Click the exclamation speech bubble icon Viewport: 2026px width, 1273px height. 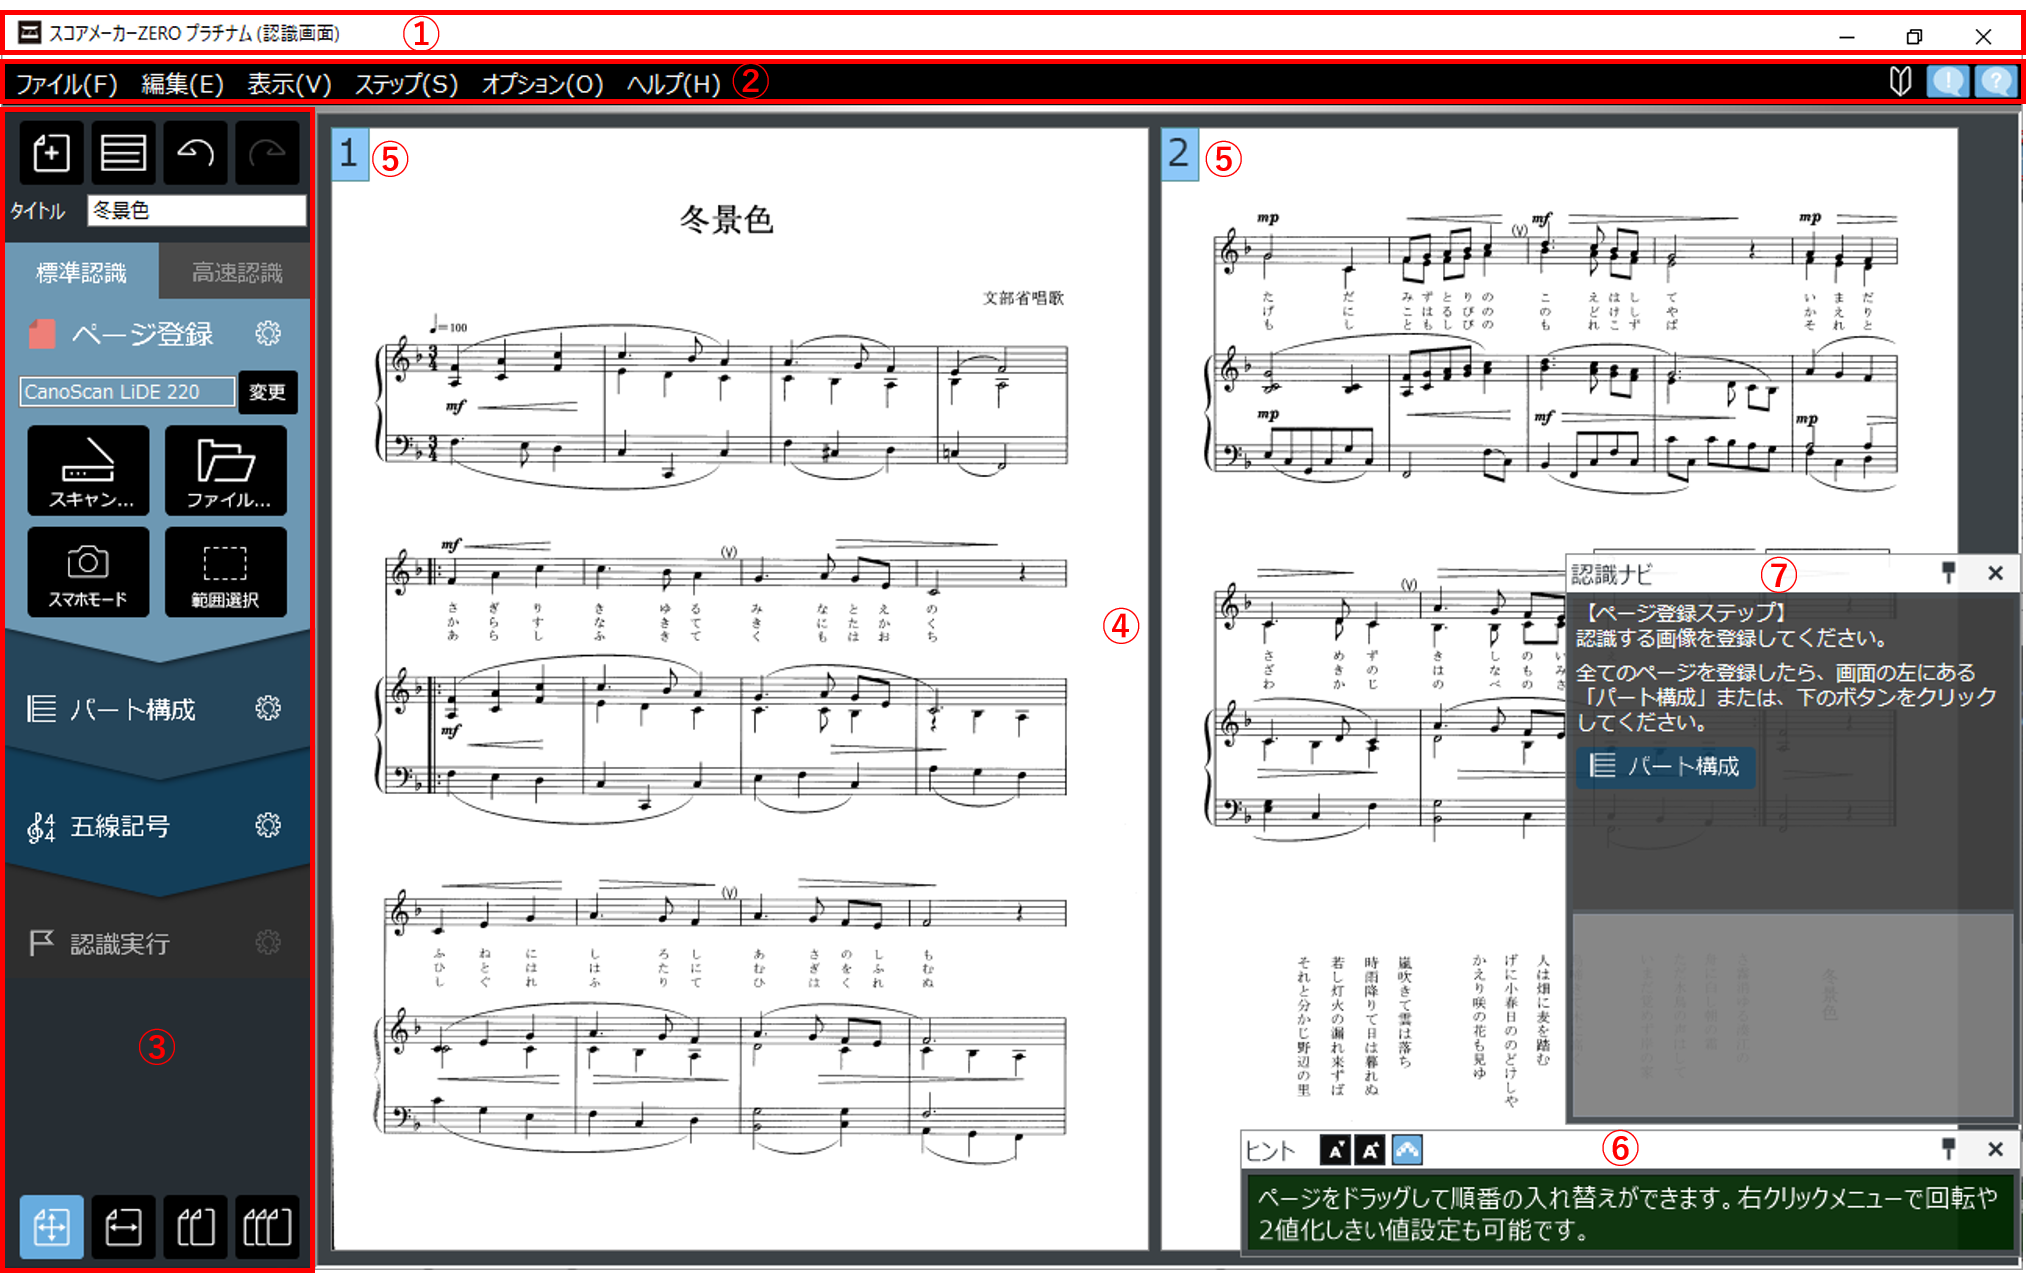[1947, 82]
